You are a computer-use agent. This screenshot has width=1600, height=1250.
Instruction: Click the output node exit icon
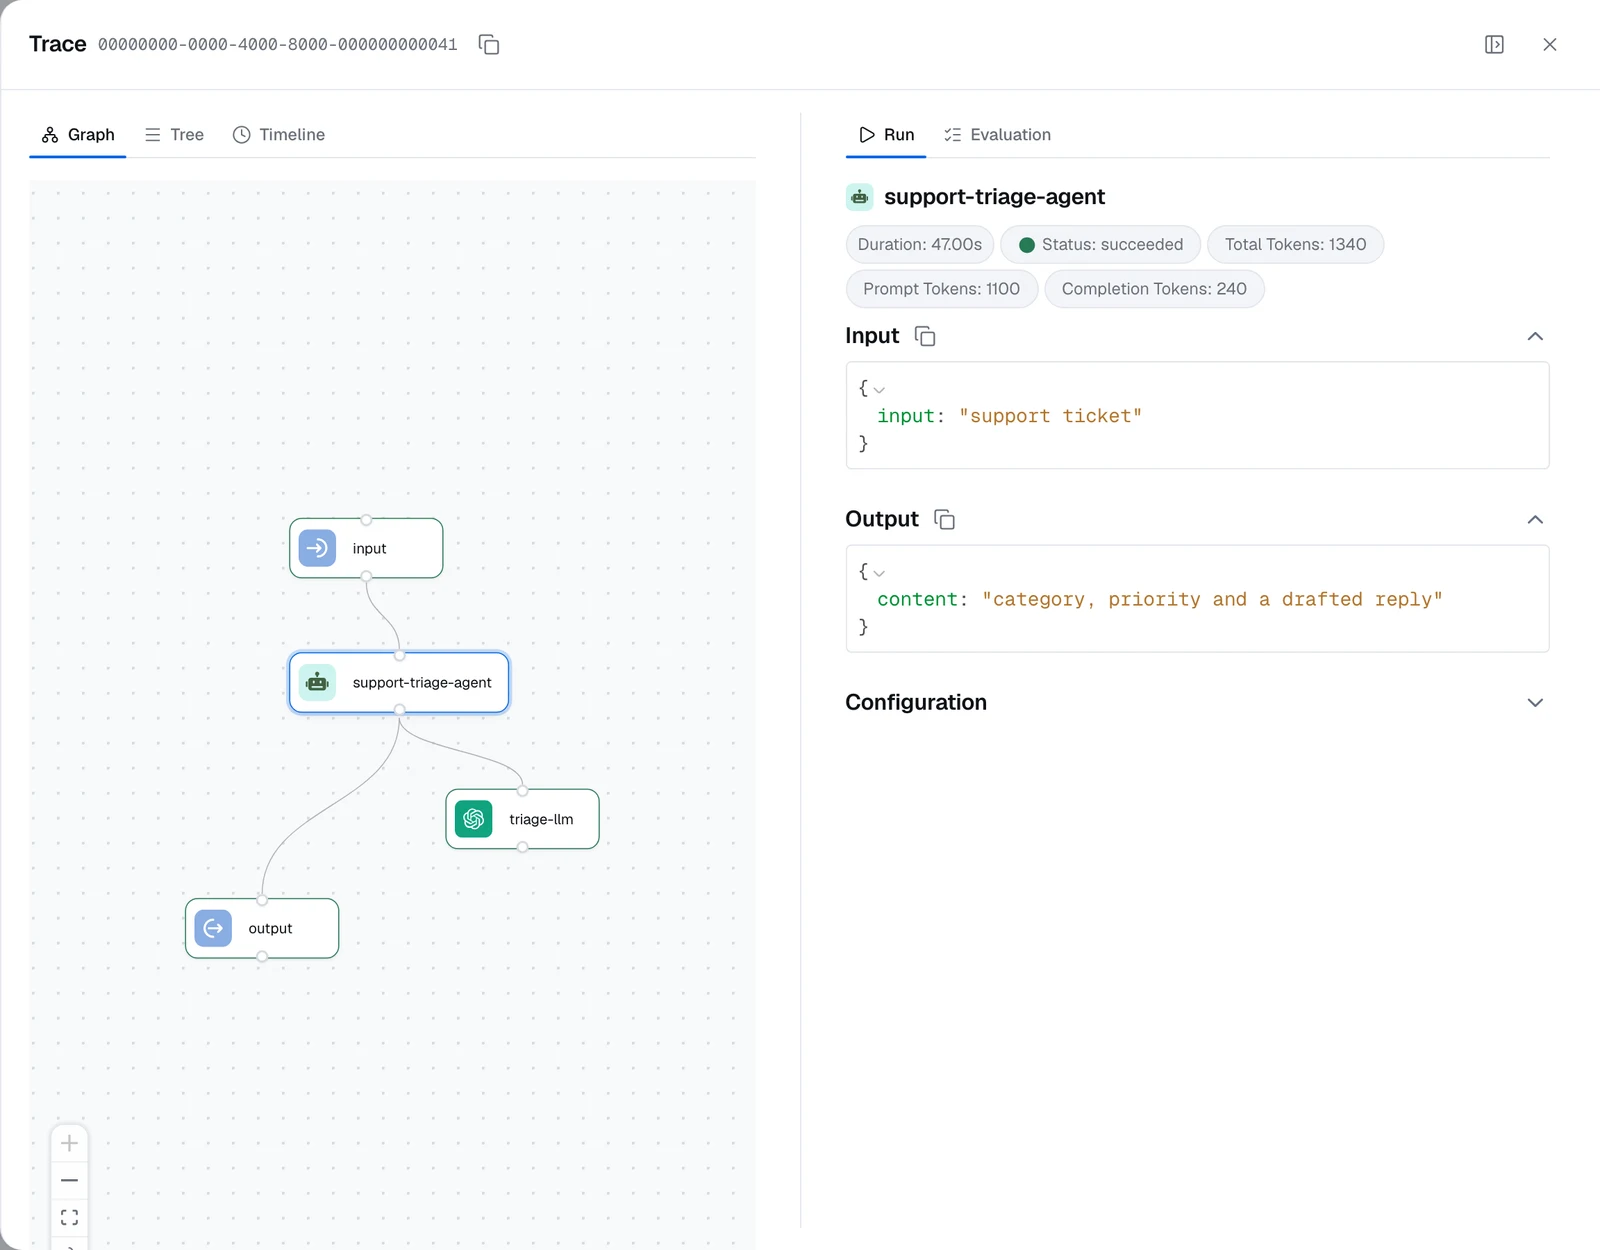pos(213,928)
